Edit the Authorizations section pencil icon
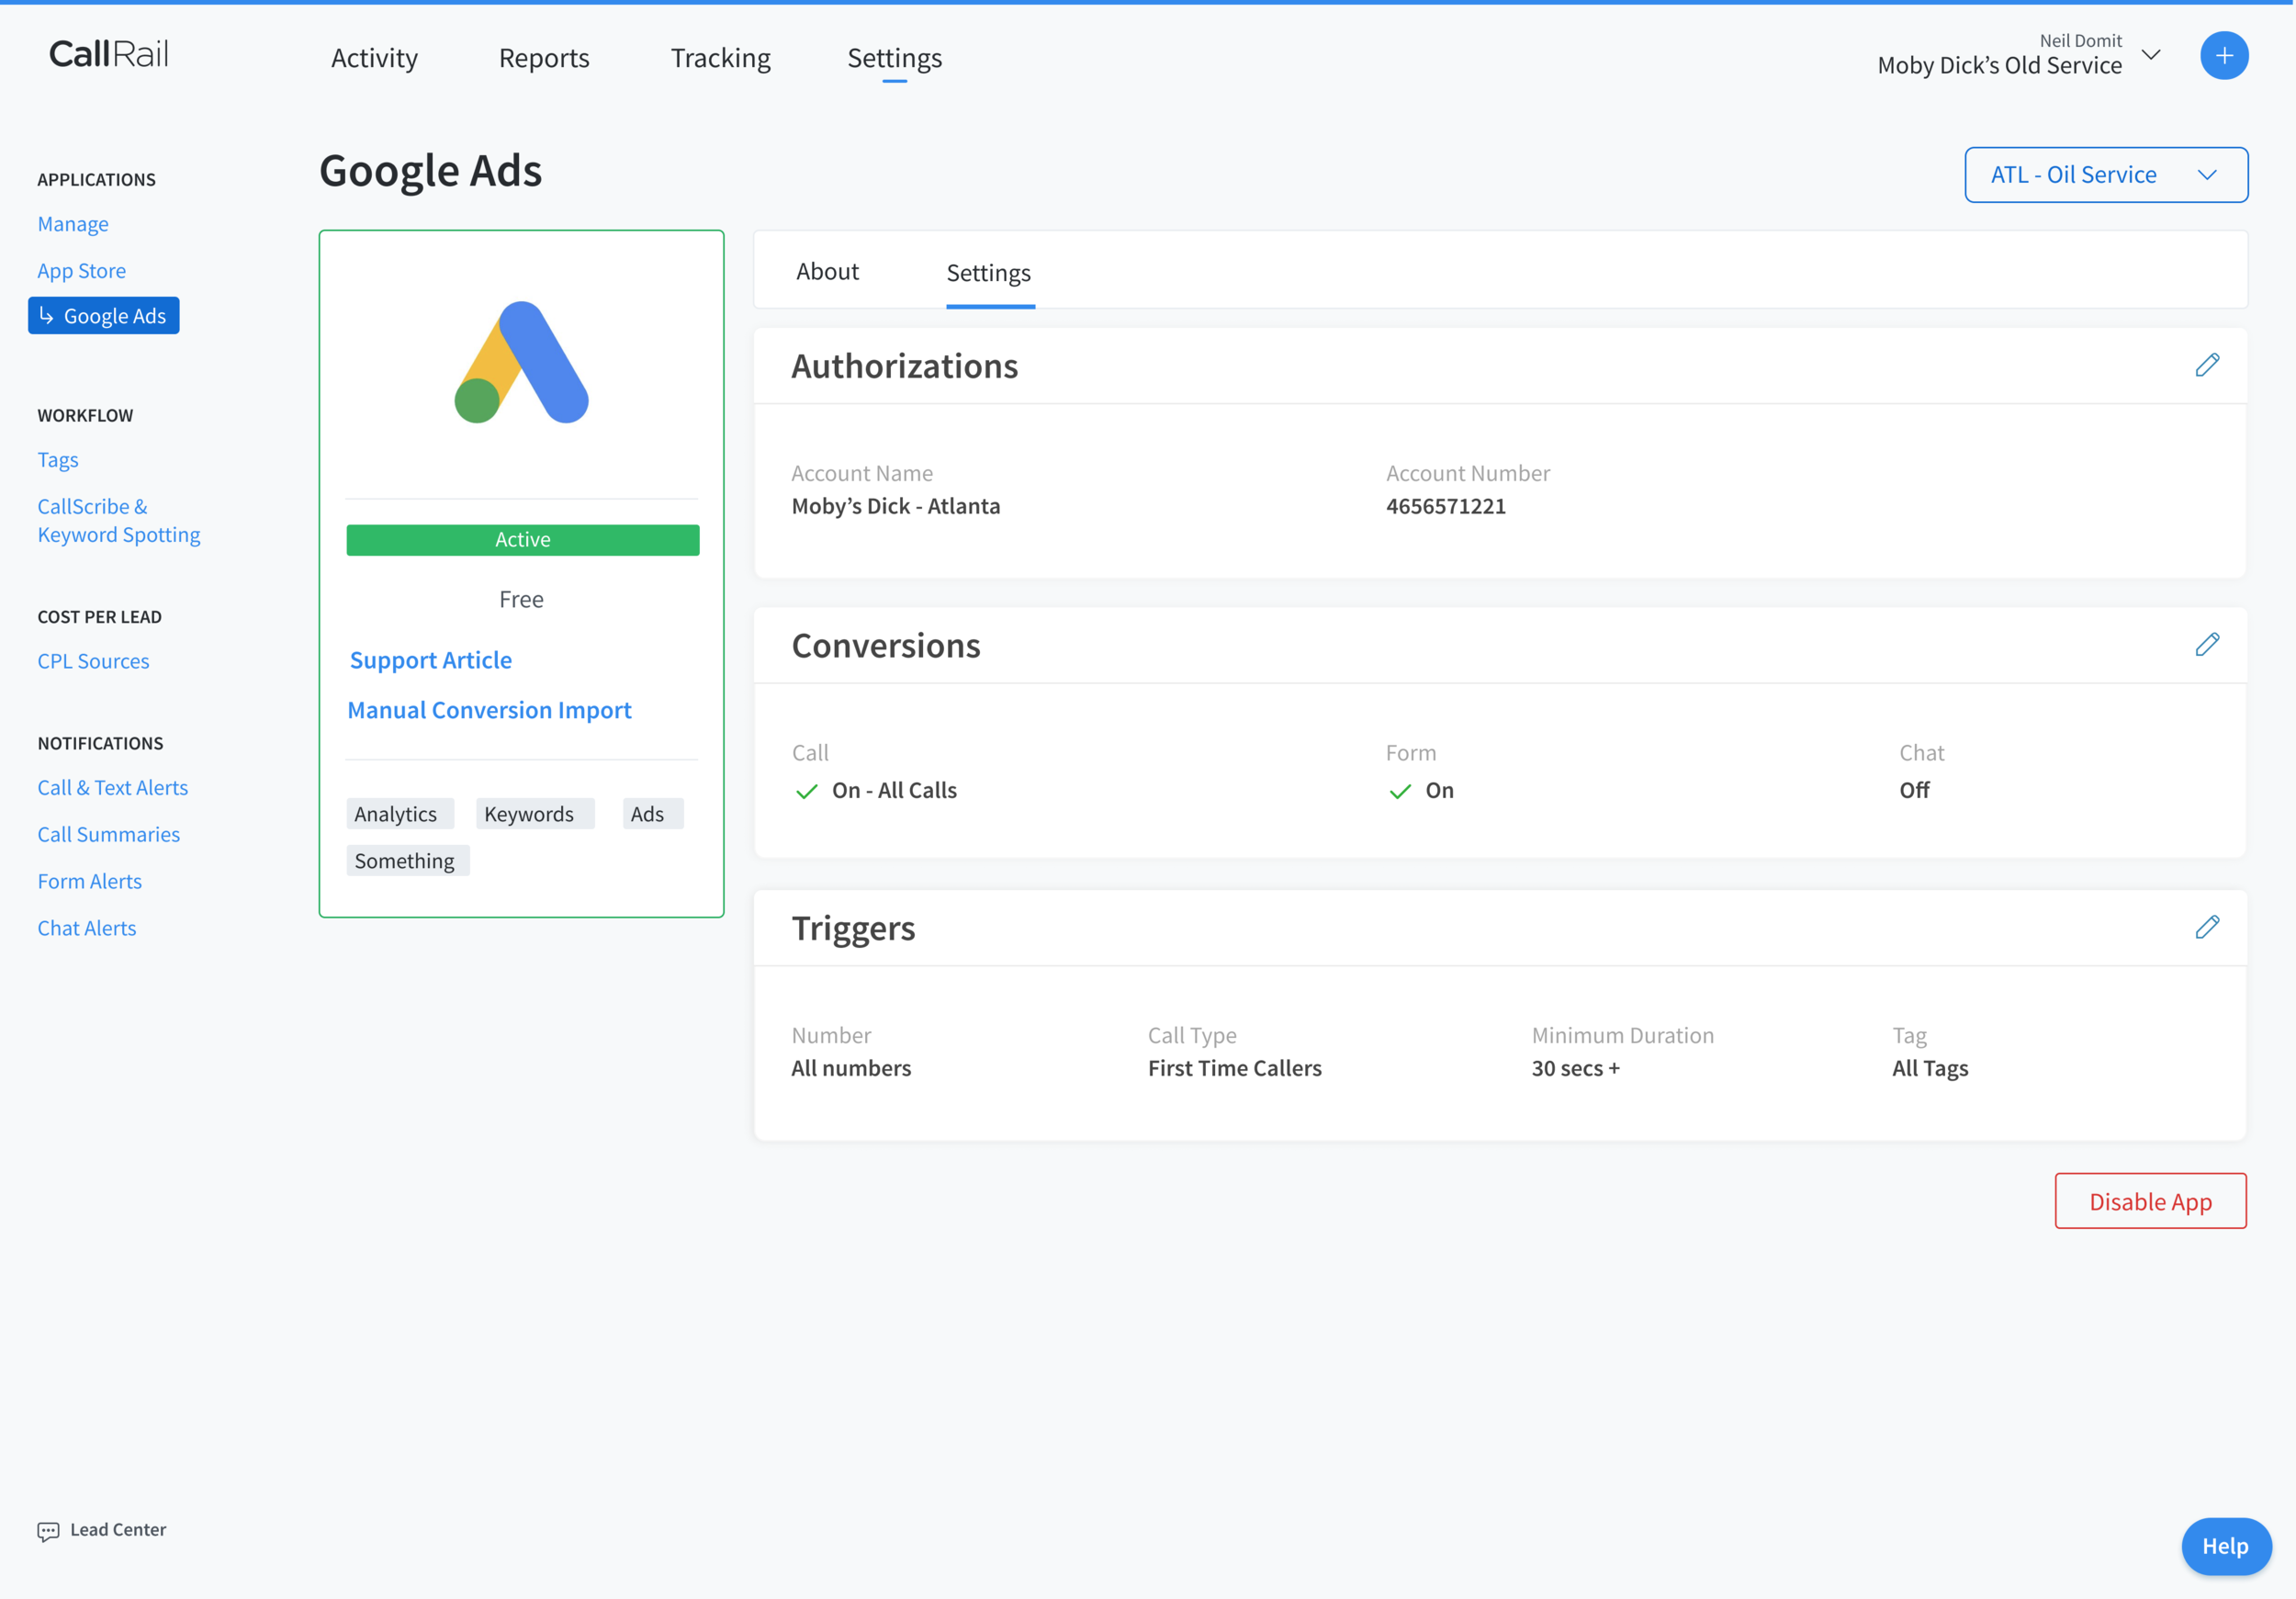Screen dimensions: 2296x1599 pyautogui.click(x=2207, y=365)
